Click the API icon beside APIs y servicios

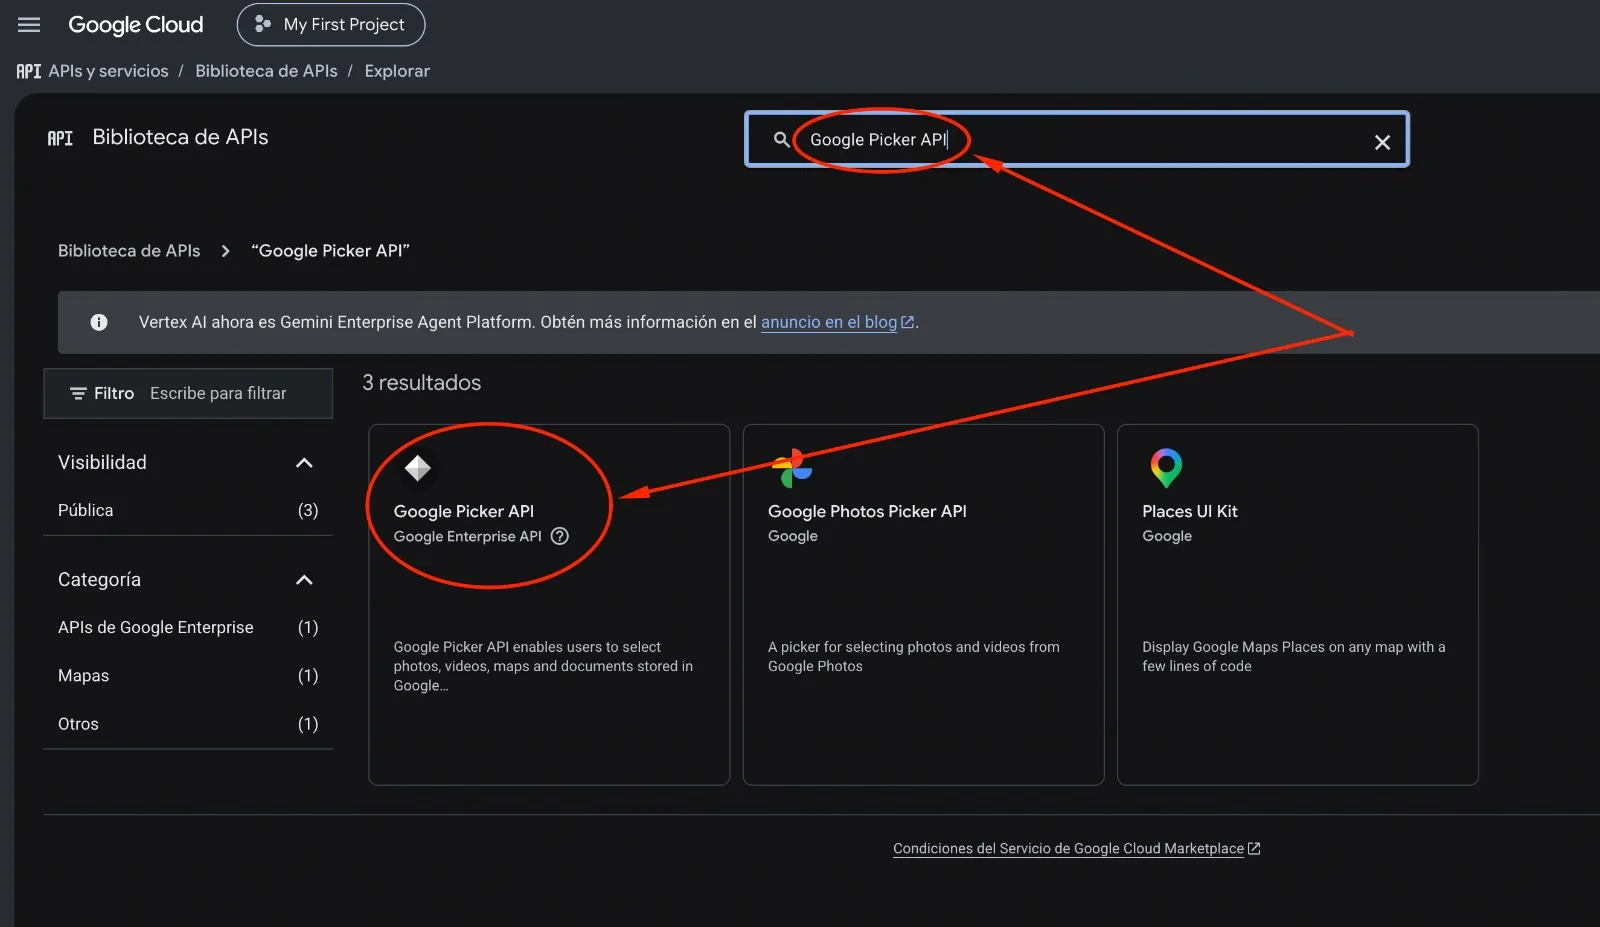(28, 71)
